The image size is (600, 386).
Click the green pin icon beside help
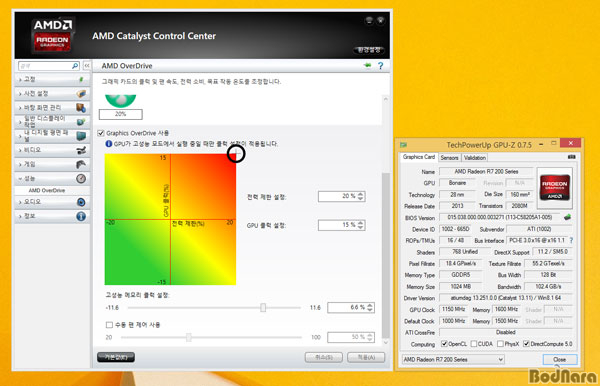[367, 65]
